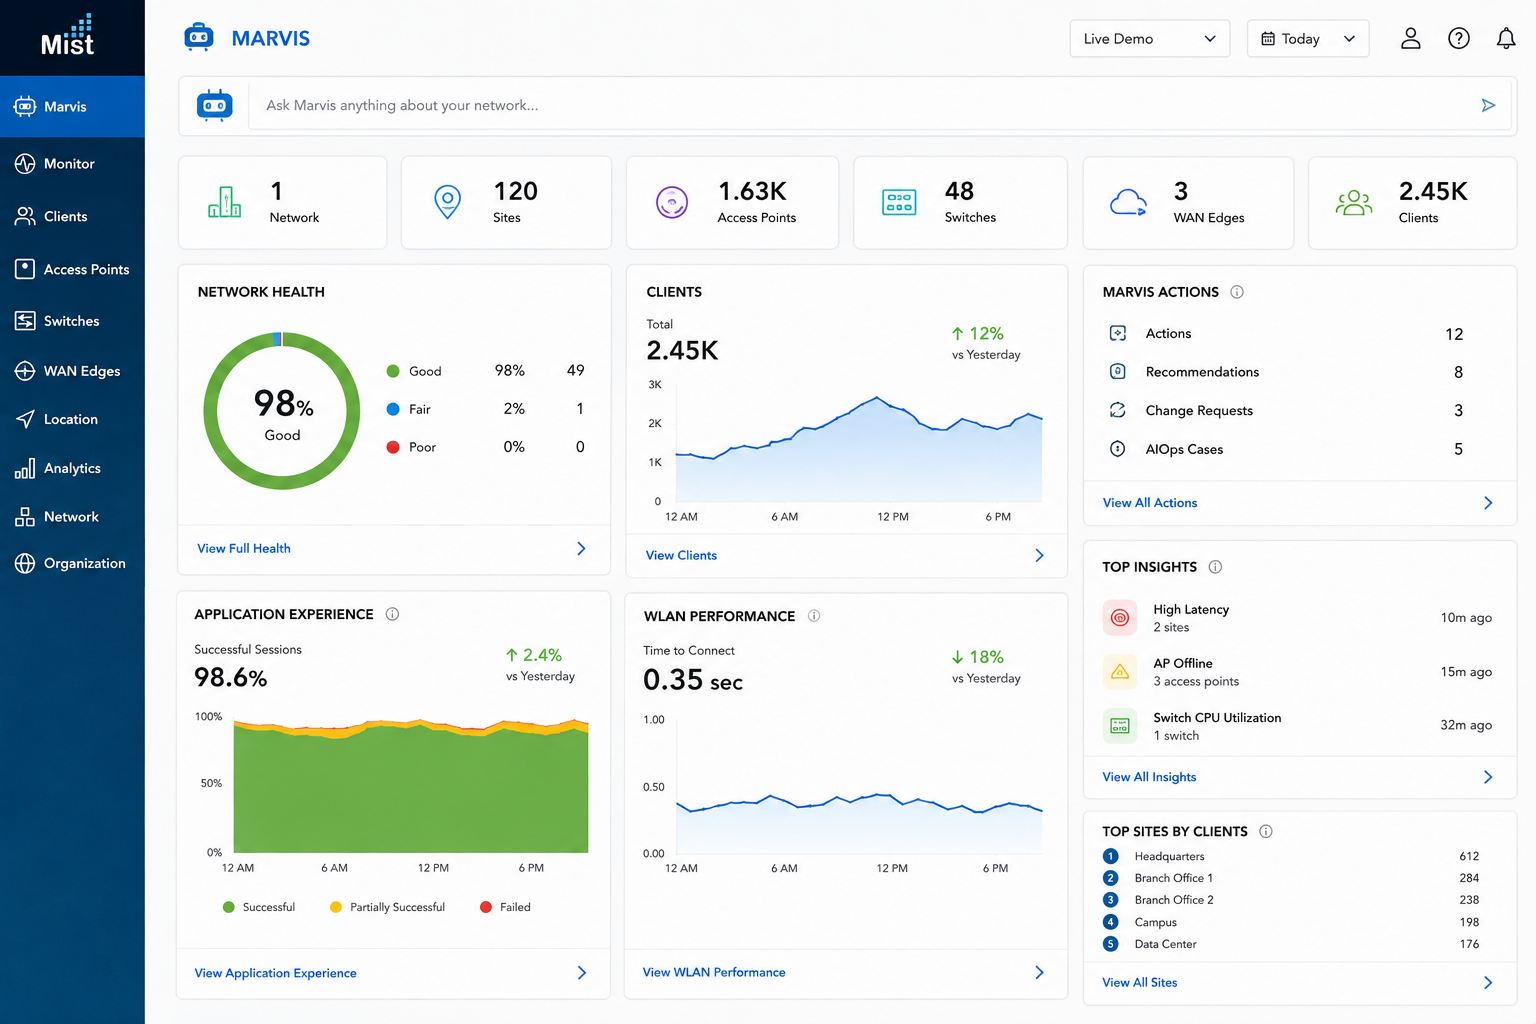The image size is (1536, 1024).
Task: Open Access Points in the sidebar
Action: [72, 269]
